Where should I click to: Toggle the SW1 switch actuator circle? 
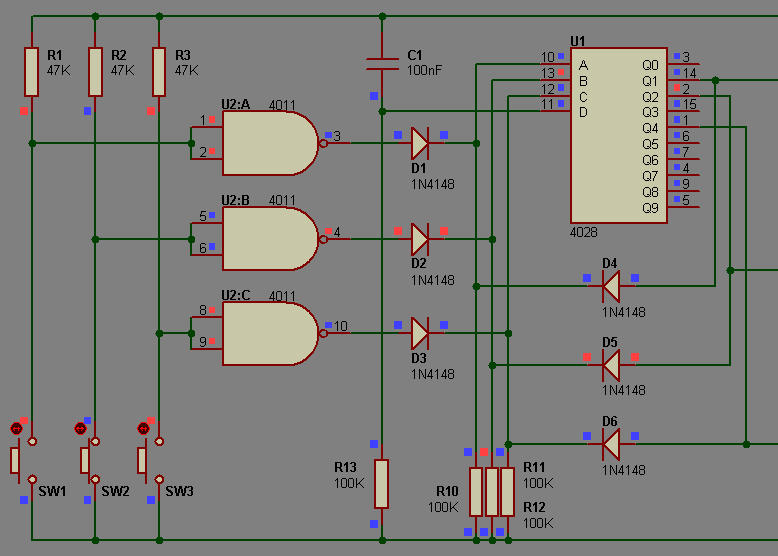pos(16,429)
